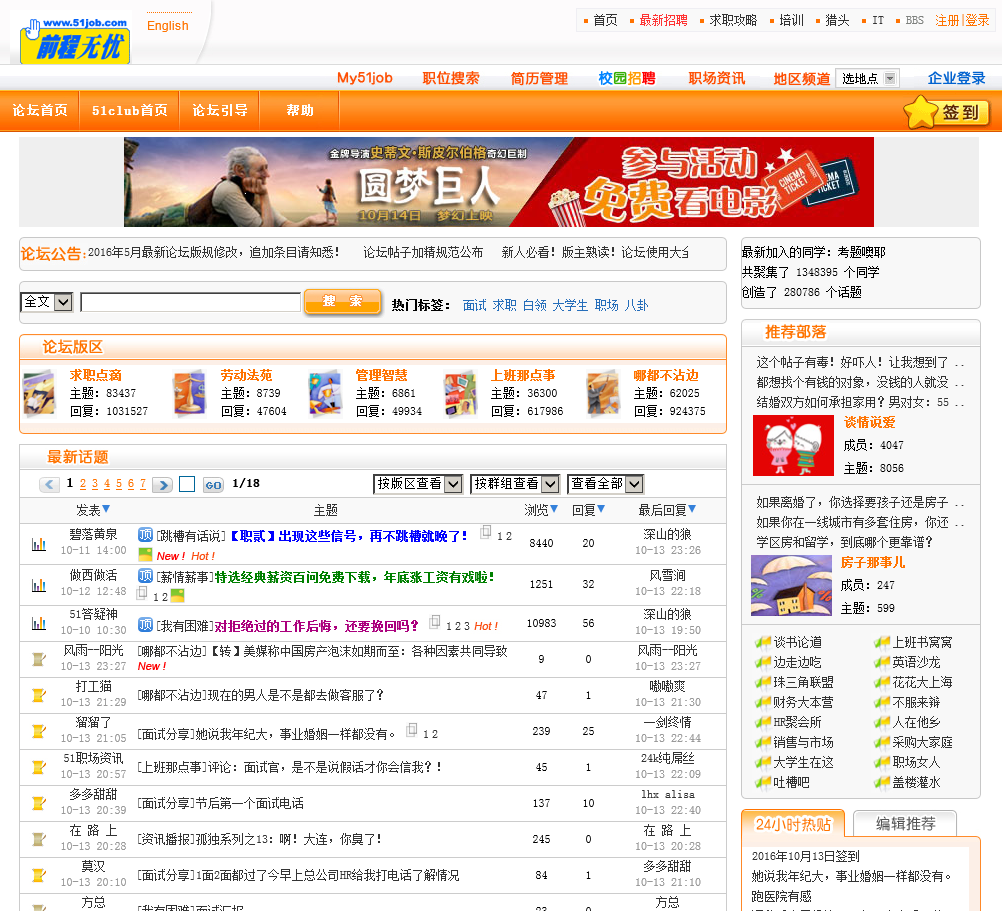The width and height of the screenshot is (1002, 911).
Task: Click the 51job logo
Action: (75, 40)
